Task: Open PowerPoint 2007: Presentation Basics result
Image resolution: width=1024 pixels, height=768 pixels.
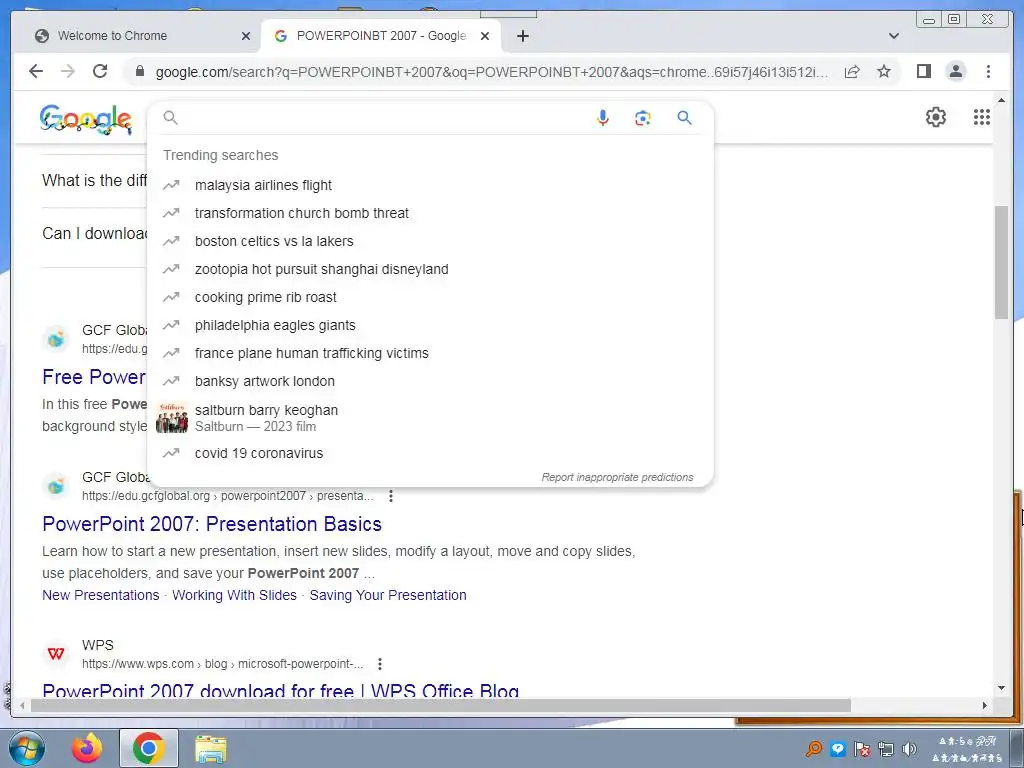Action: 212,524
